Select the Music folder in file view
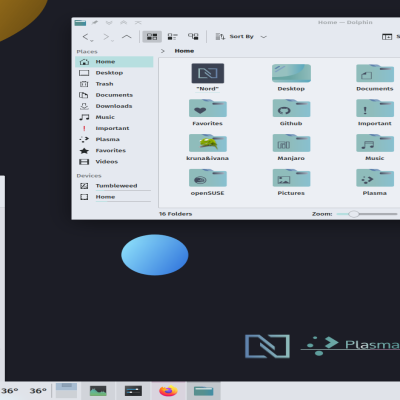 click(375, 143)
